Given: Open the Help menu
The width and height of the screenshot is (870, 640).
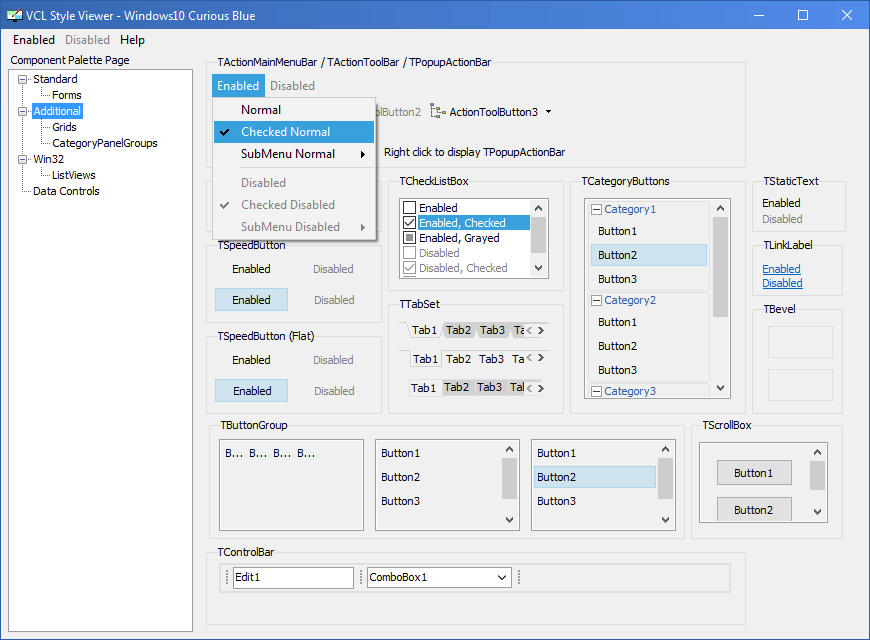Looking at the screenshot, I should 132,40.
